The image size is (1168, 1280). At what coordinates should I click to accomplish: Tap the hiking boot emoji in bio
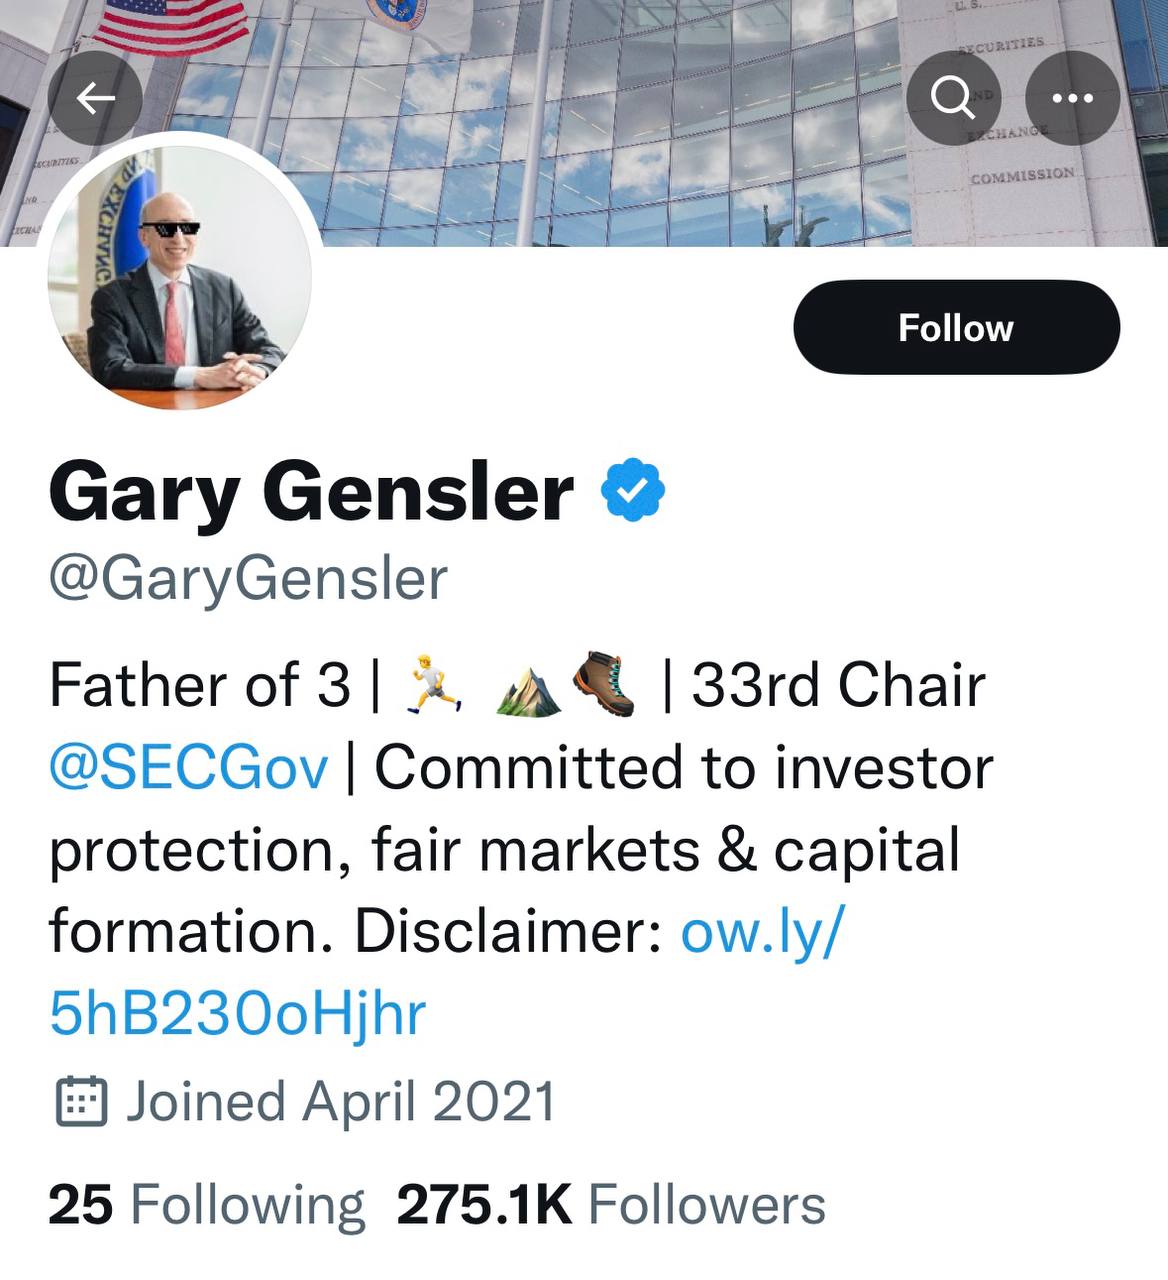pos(604,684)
